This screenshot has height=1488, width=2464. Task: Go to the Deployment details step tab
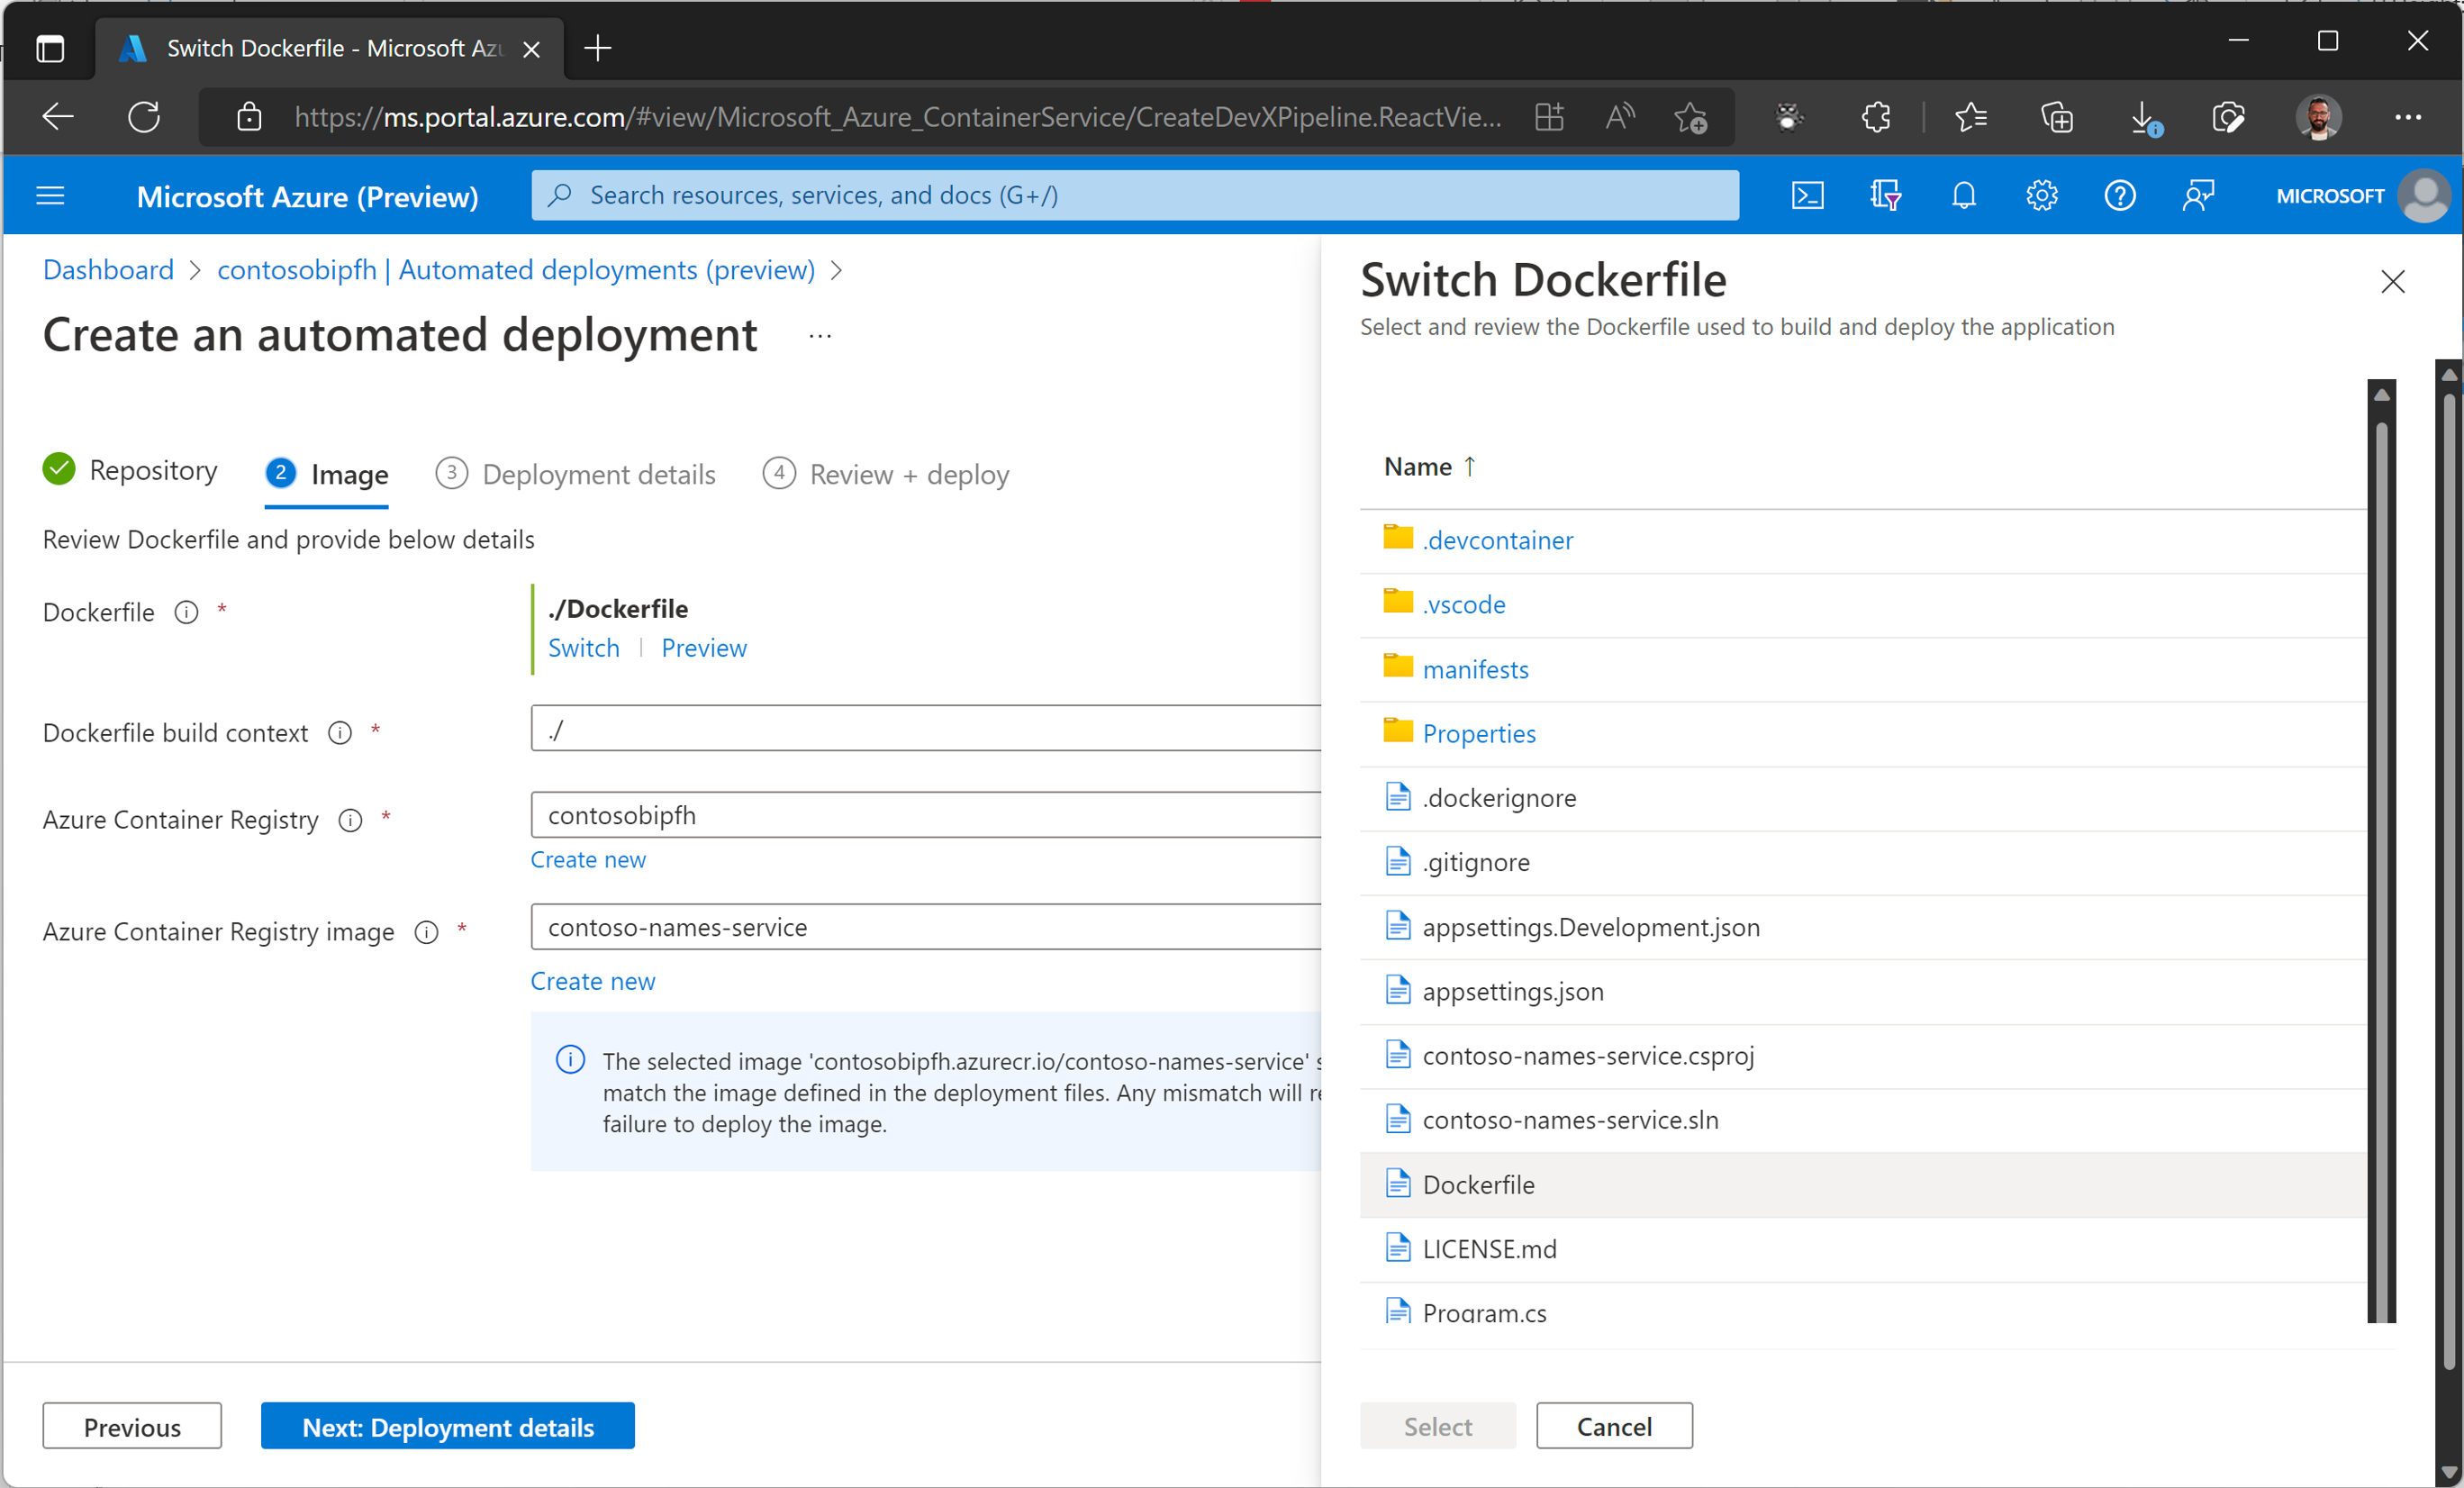click(598, 474)
